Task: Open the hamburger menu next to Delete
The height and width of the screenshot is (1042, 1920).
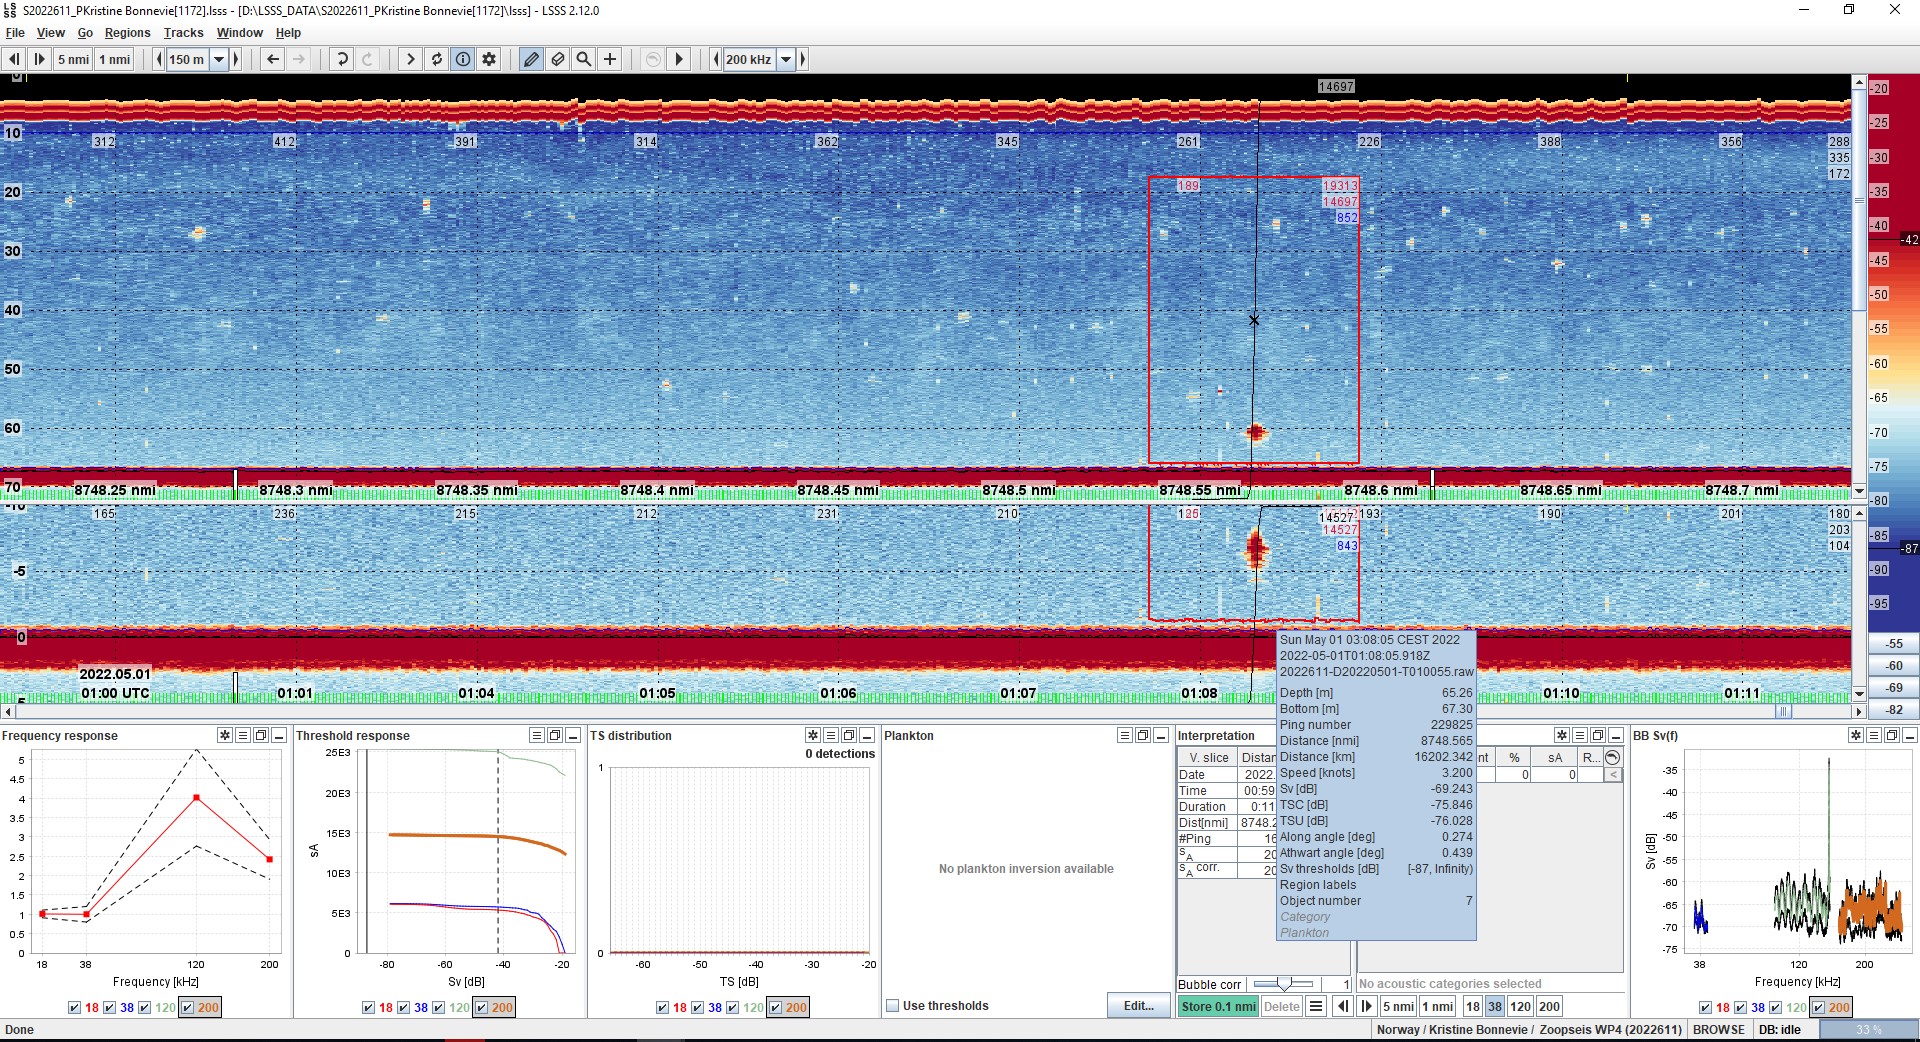Action: pyautogui.click(x=1317, y=1007)
